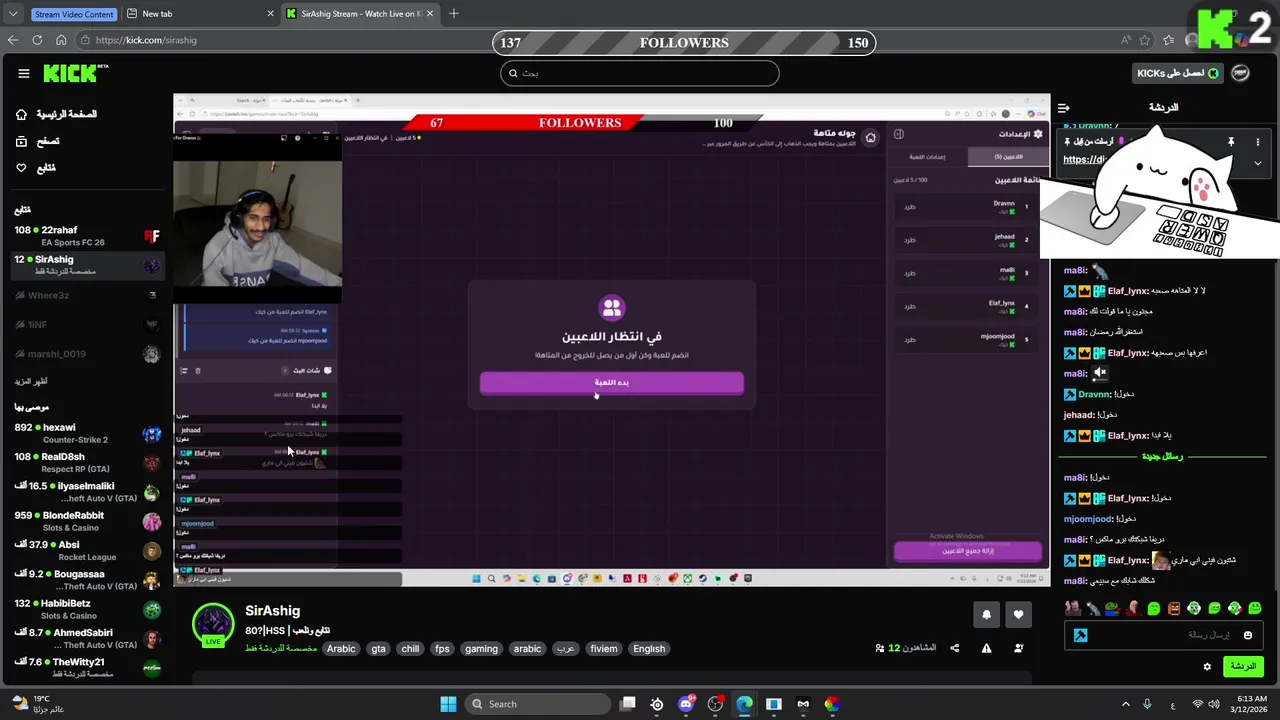Viewport: 1280px width, 720px height.
Task: Open hexawi recommended channel
Action: [87, 433]
